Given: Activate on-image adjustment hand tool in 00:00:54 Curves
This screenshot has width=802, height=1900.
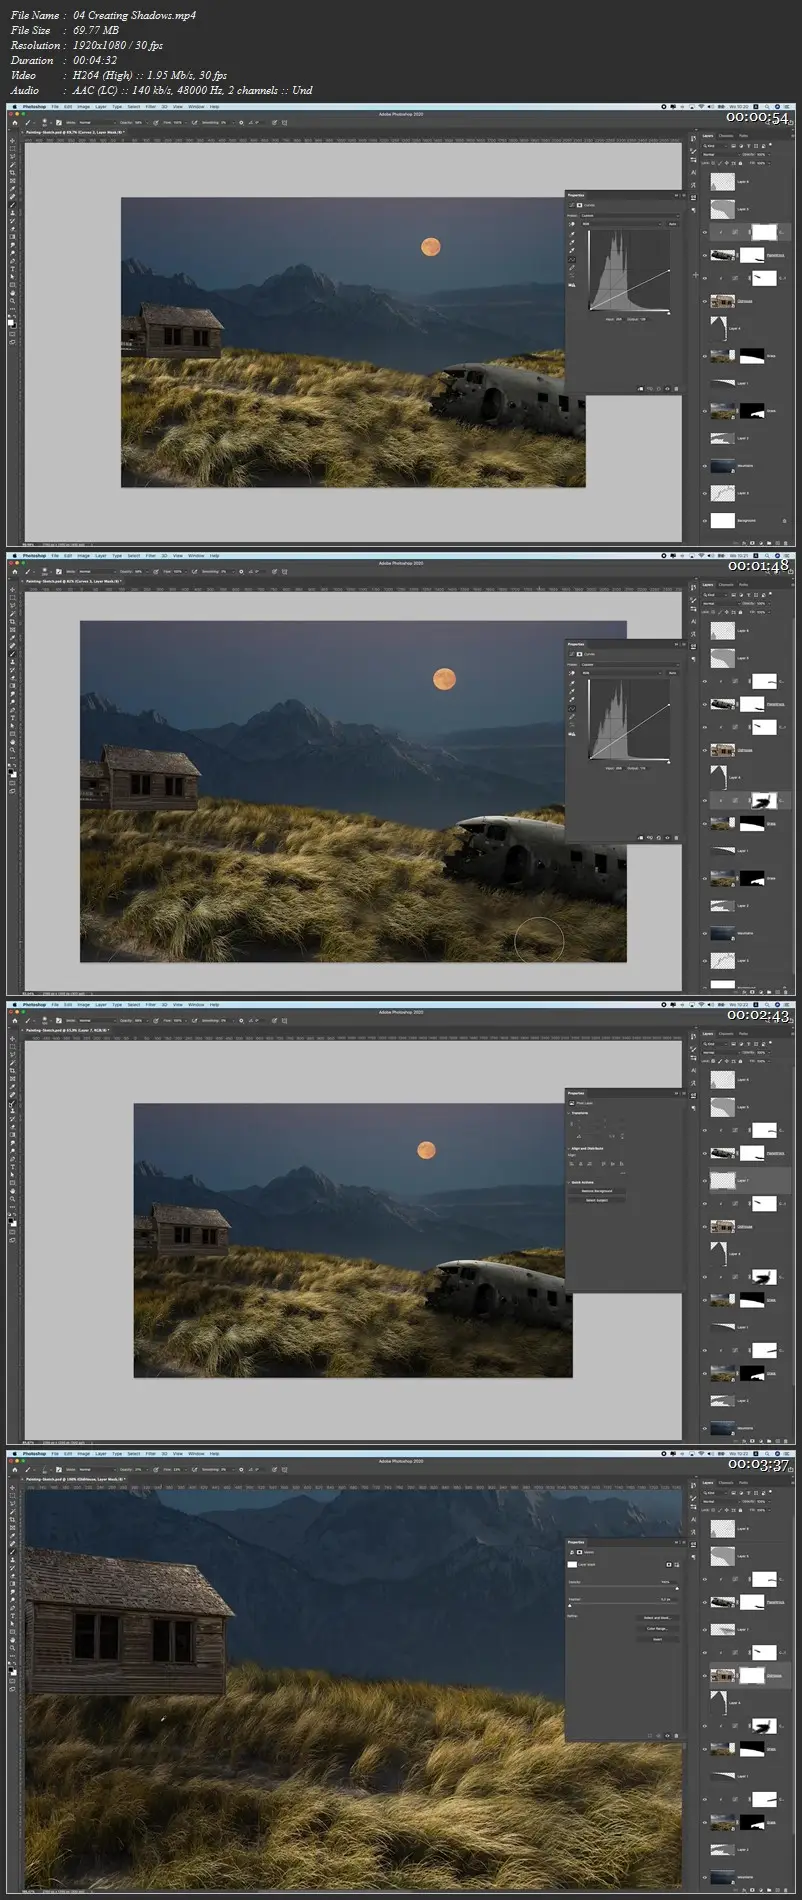Looking at the screenshot, I should click(572, 224).
